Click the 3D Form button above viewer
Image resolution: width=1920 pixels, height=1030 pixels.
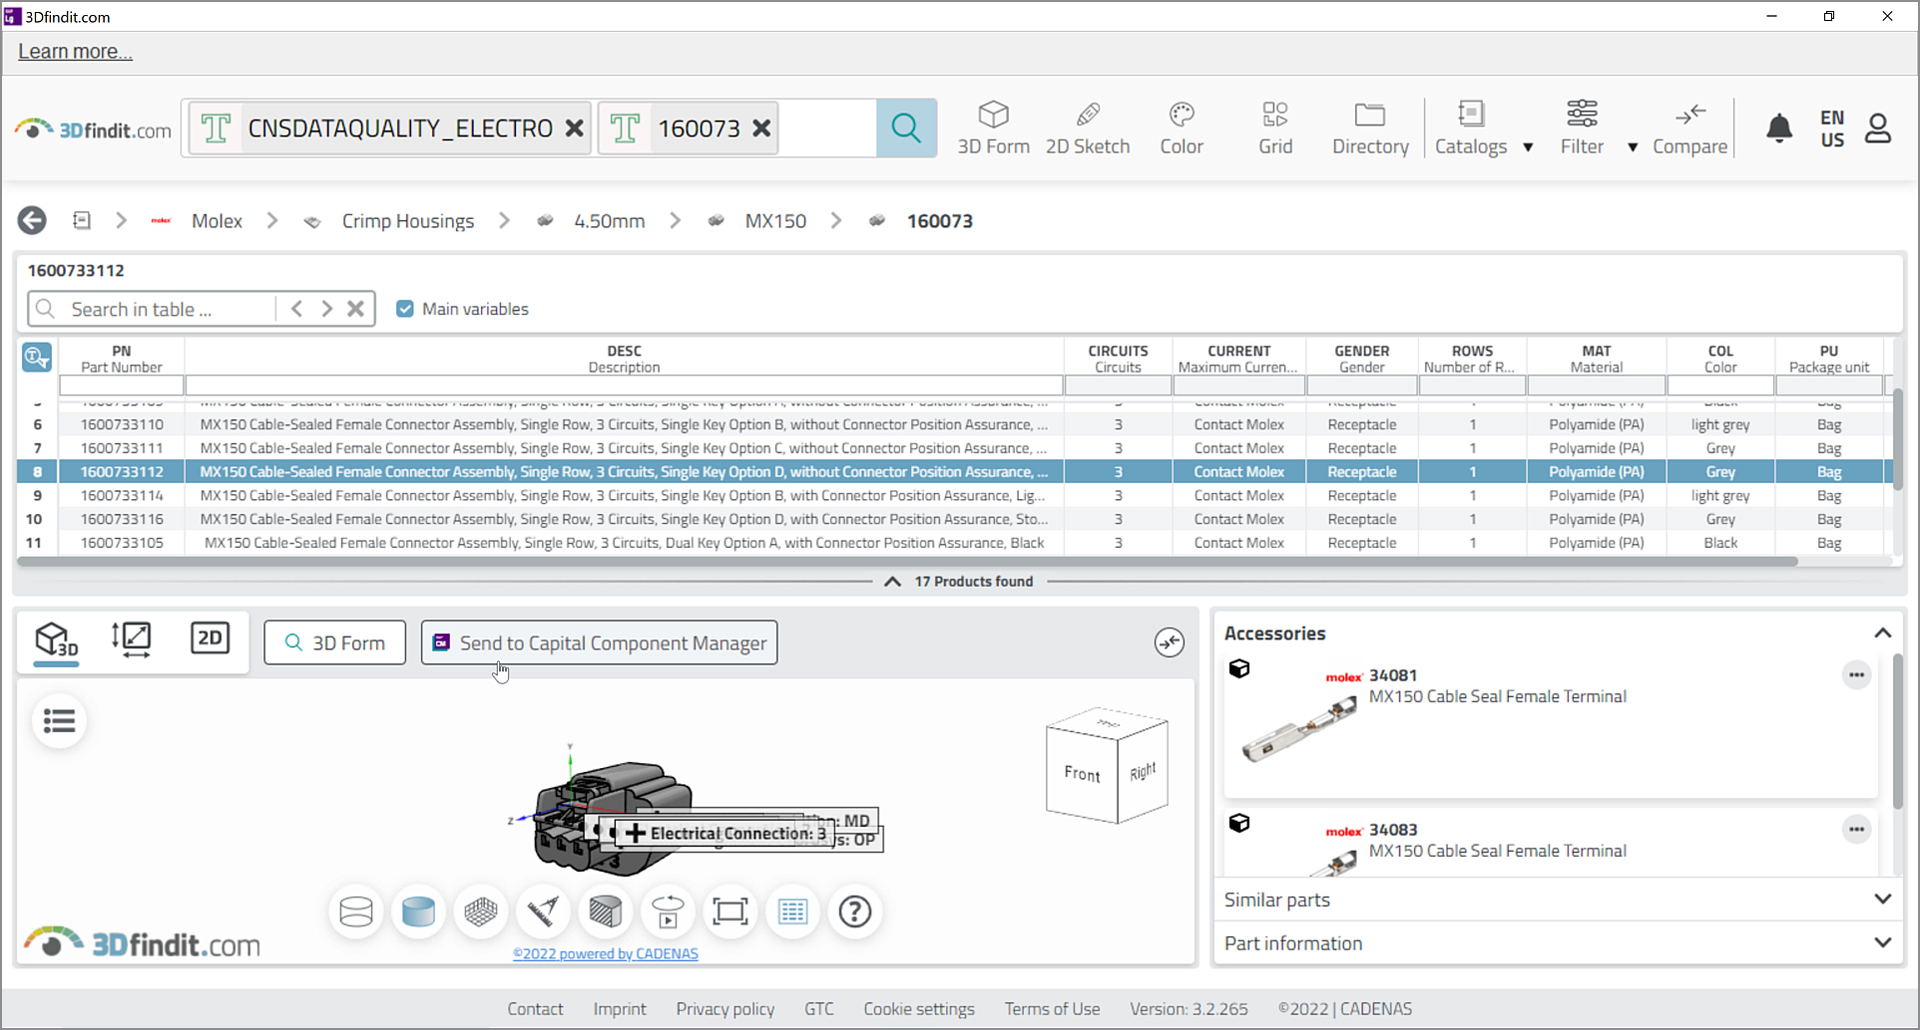pos(335,642)
